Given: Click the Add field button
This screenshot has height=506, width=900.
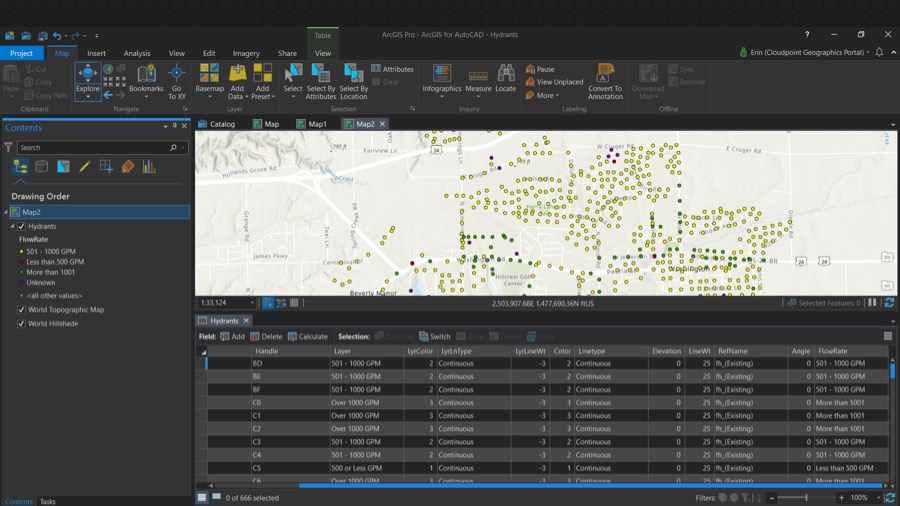Looking at the screenshot, I should 232,337.
